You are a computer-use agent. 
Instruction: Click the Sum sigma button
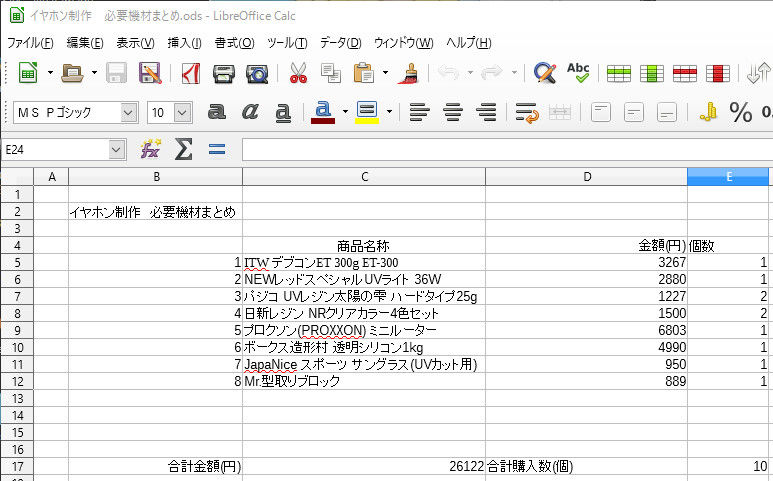(x=183, y=149)
